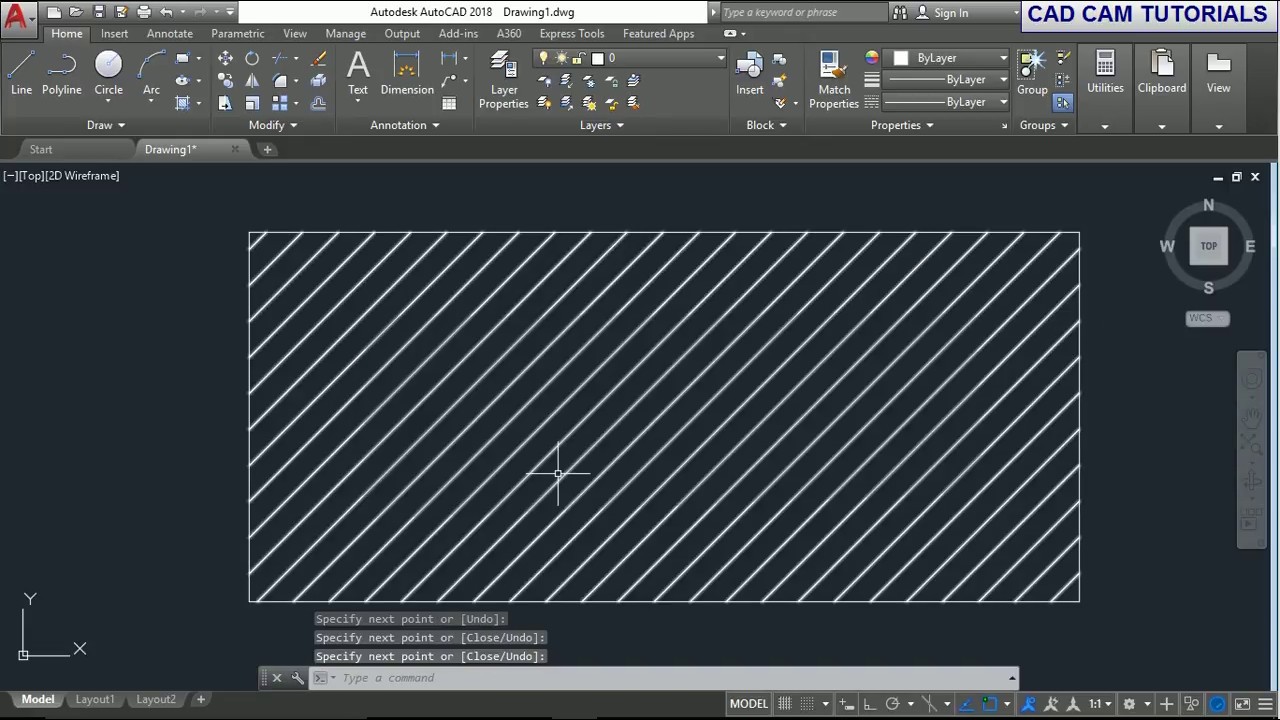Screen dimensions: 1280x720
Task: Click the Move tool icon
Action: 225,59
